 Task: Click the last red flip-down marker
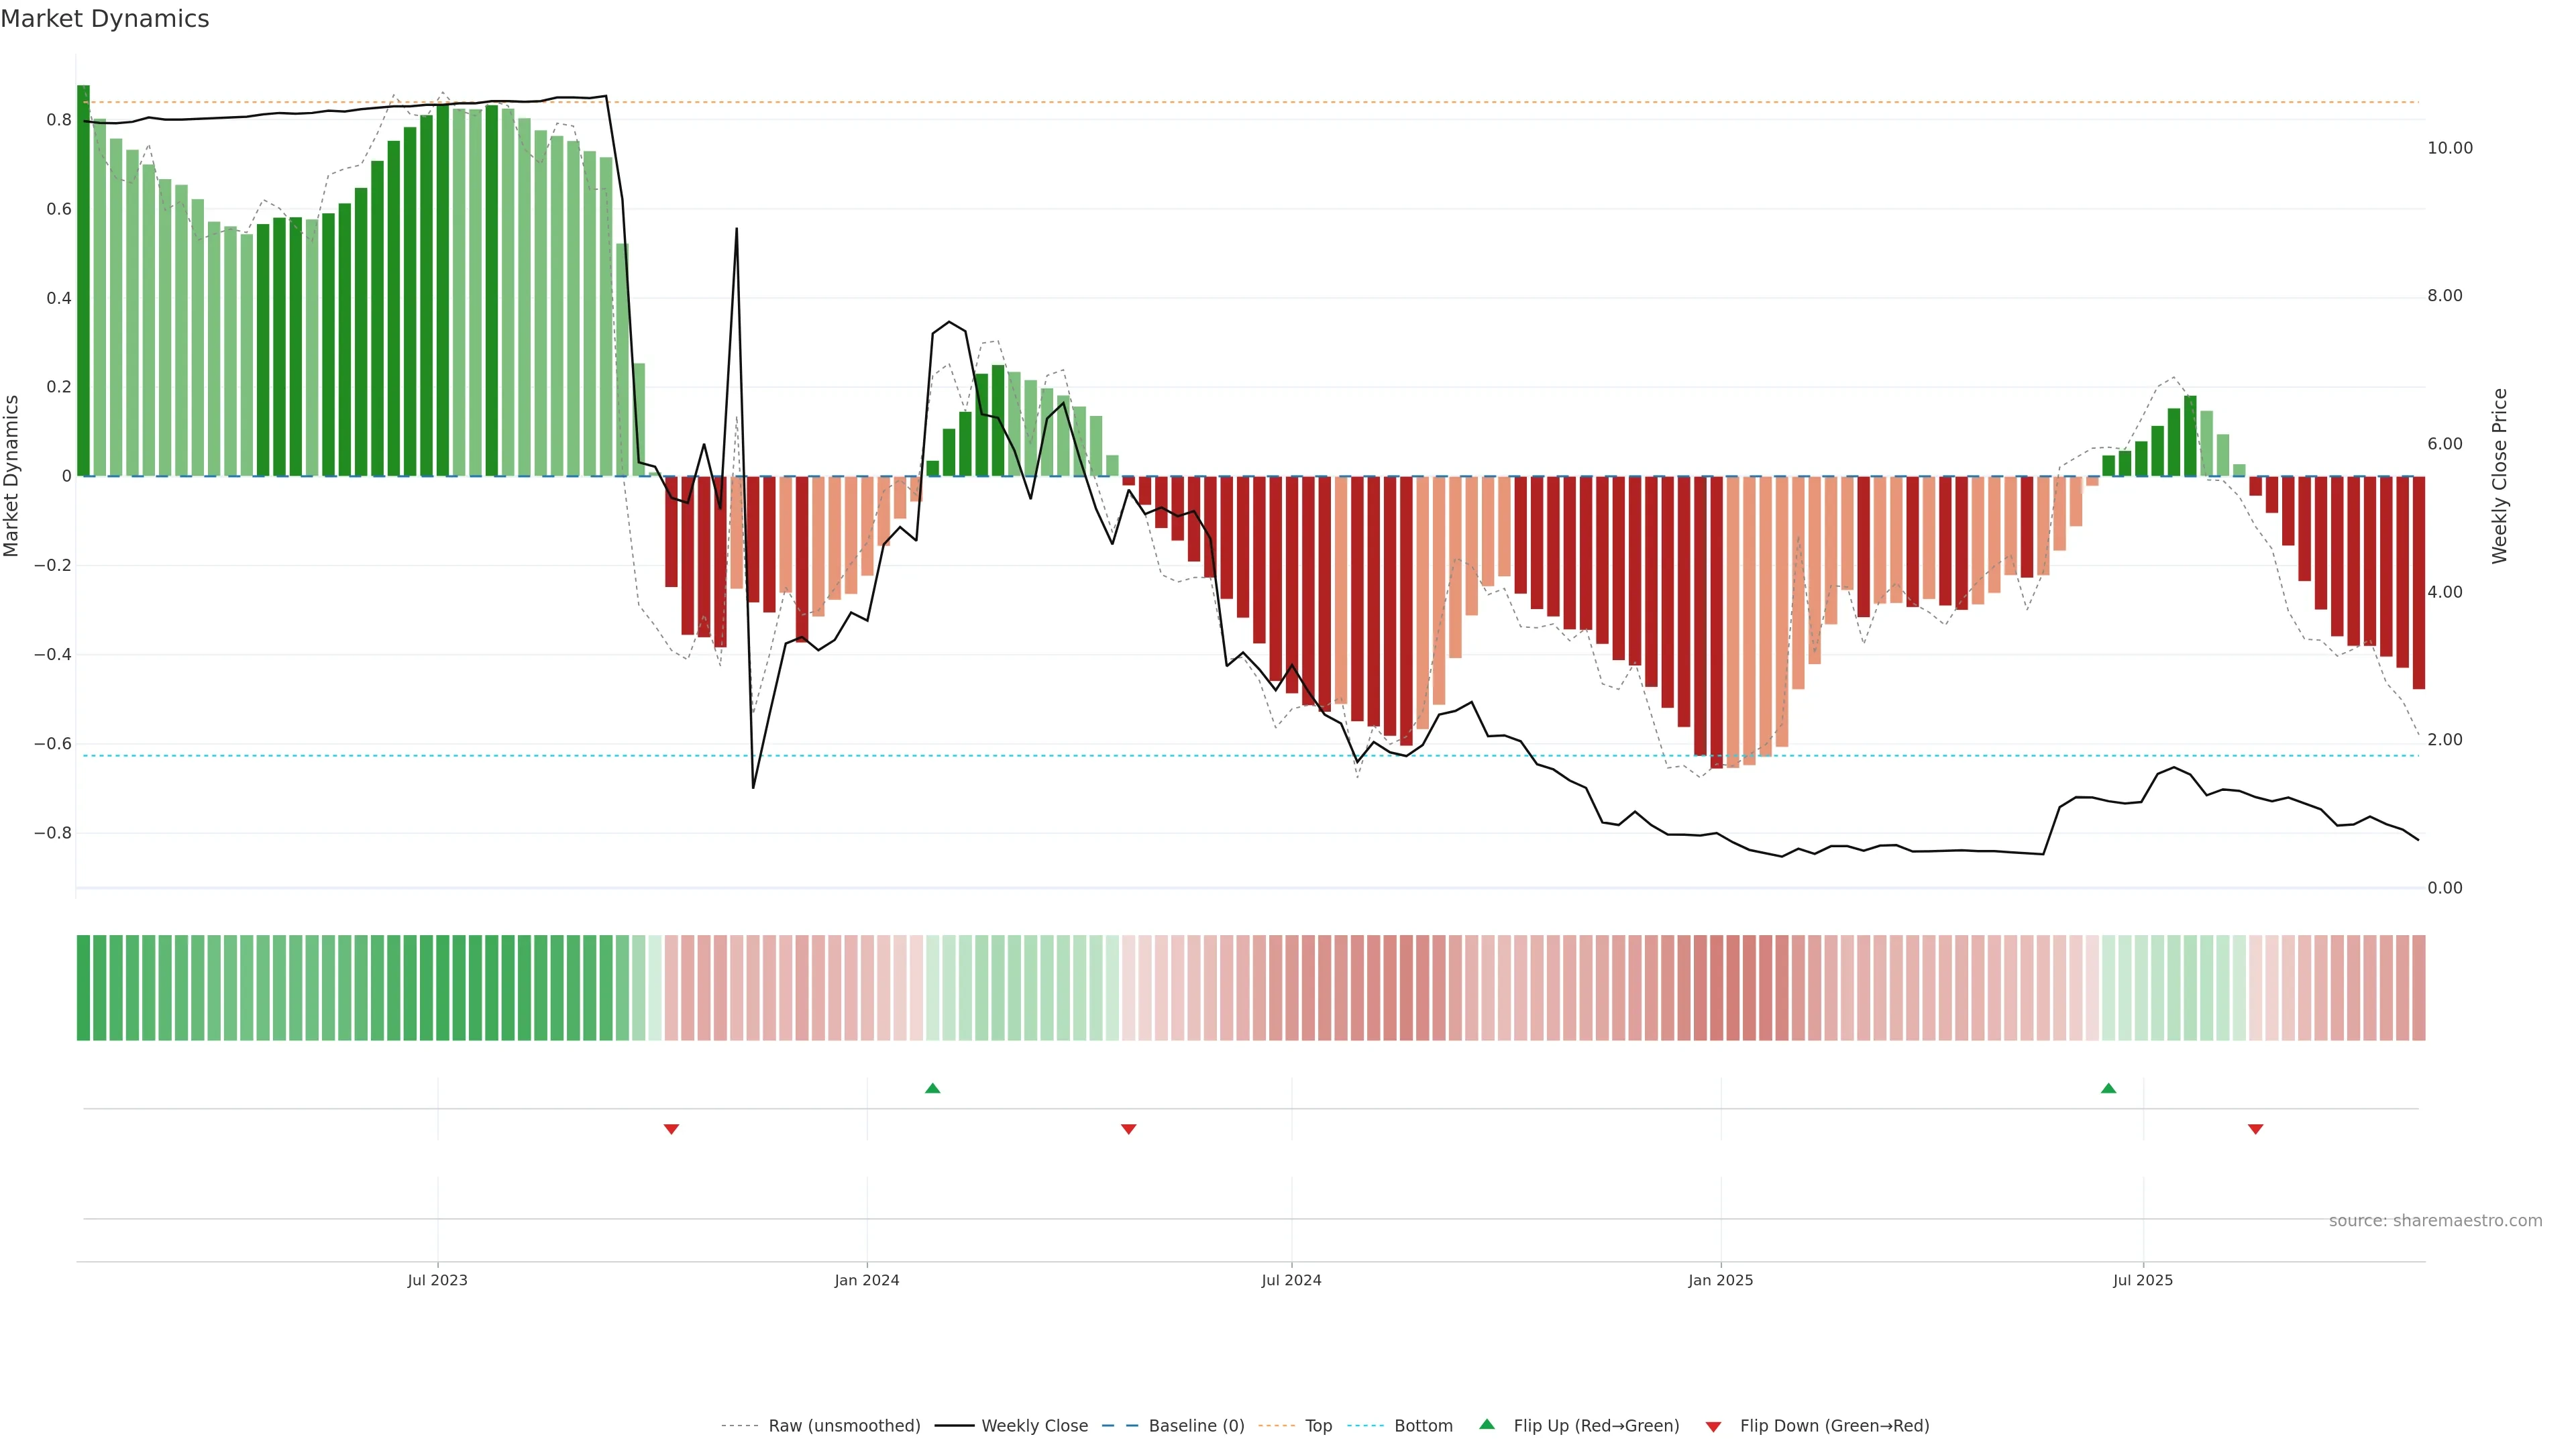tap(2255, 1129)
